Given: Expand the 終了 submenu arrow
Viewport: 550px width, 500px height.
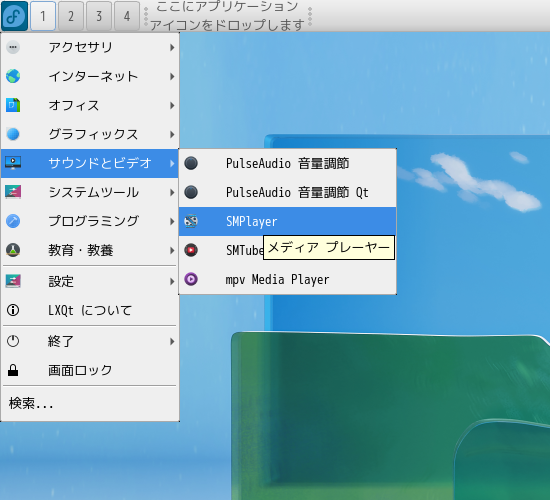Looking at the screenshot, I should [x=172, y=341].
